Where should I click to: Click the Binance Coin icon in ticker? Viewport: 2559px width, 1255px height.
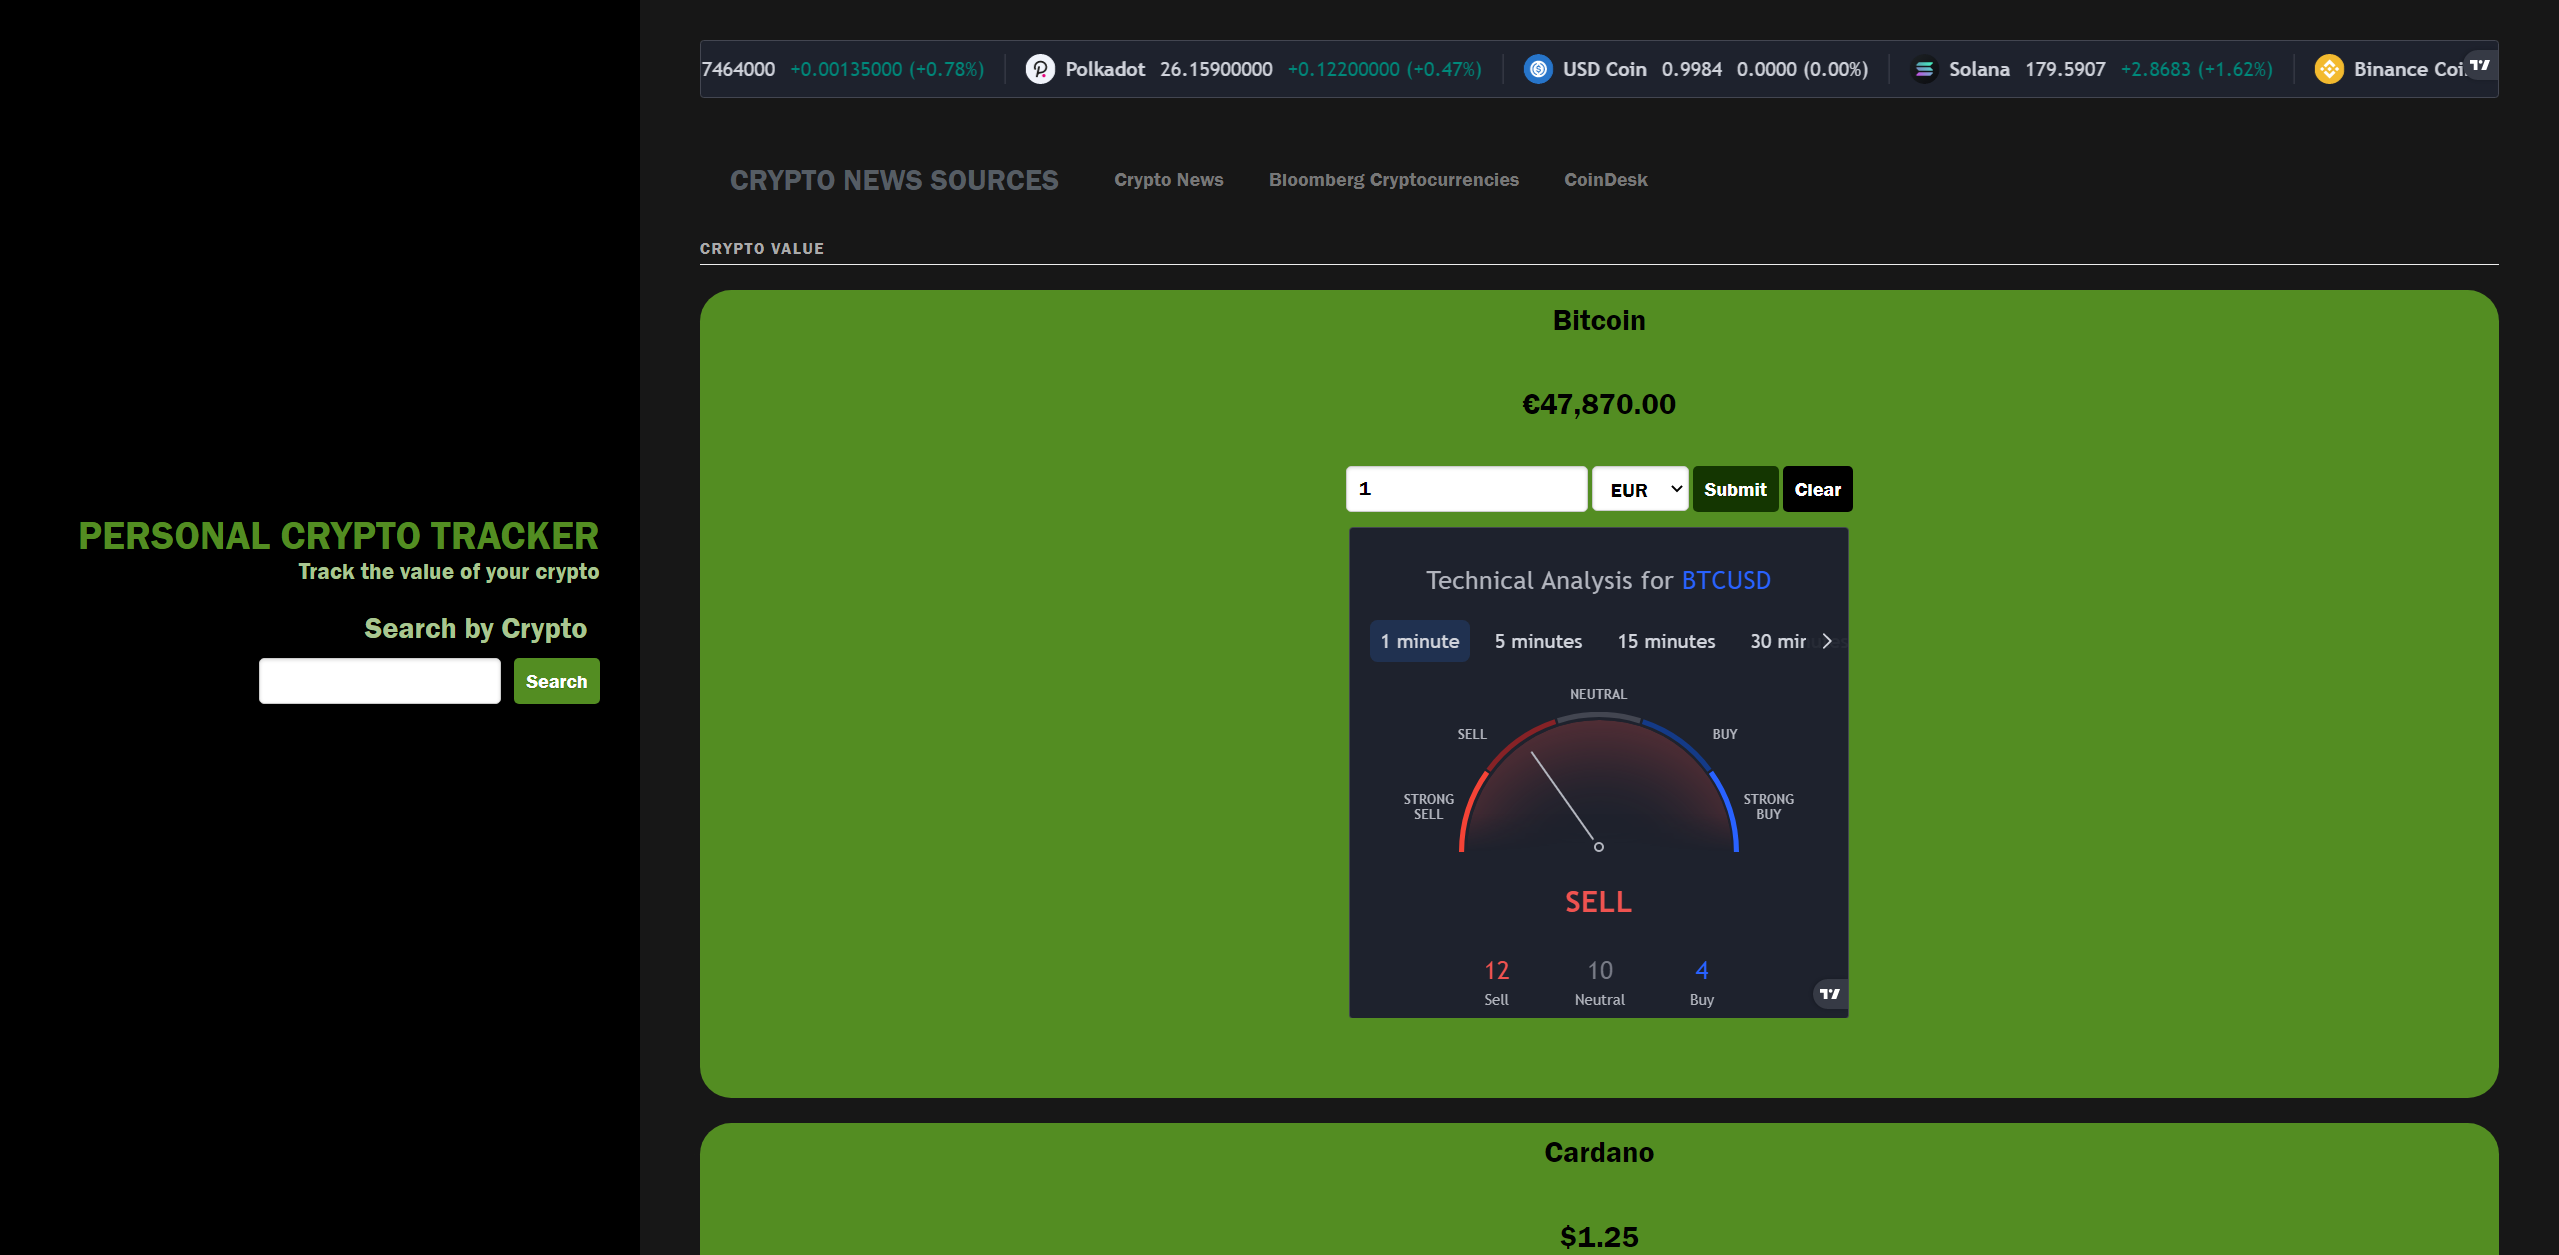coord(2329,69)
